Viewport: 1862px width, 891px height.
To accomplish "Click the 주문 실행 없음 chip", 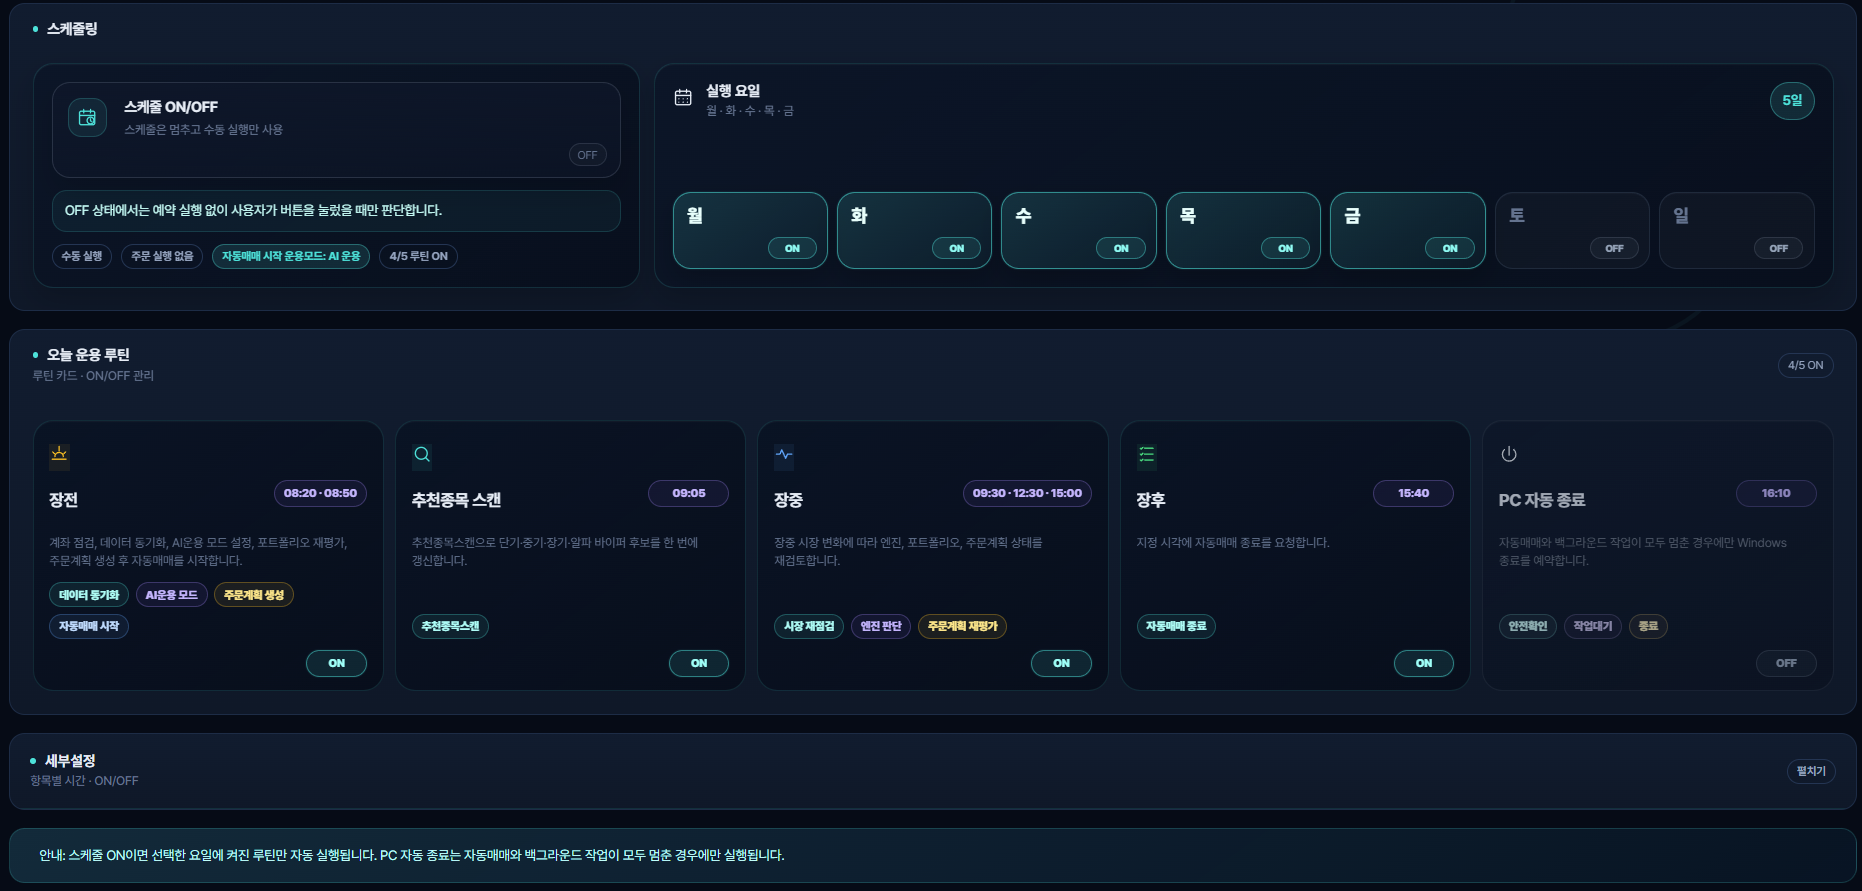I will tap(162, 256).
